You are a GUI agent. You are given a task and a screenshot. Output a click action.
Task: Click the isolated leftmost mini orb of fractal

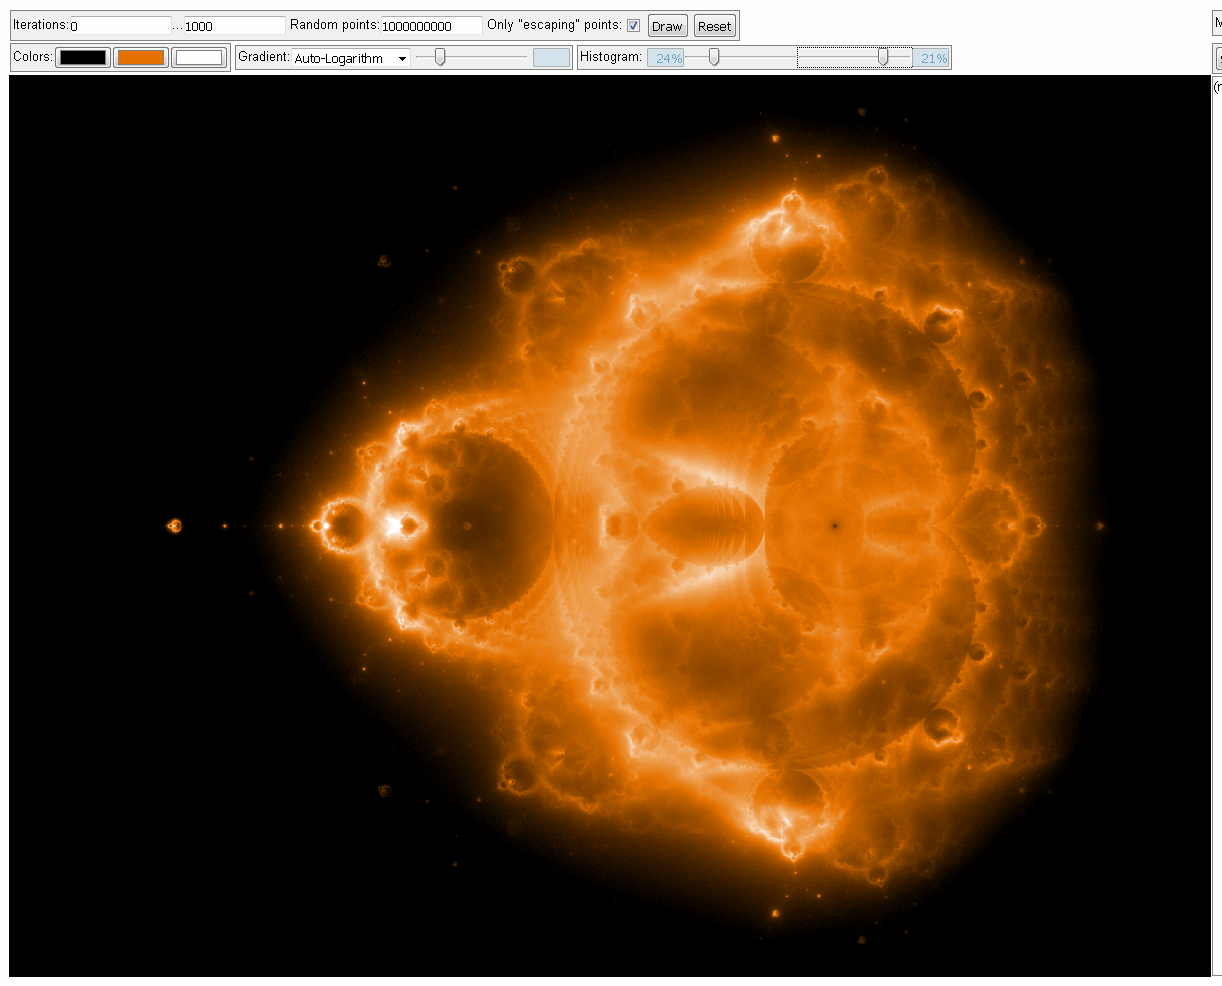pos(175,526)
